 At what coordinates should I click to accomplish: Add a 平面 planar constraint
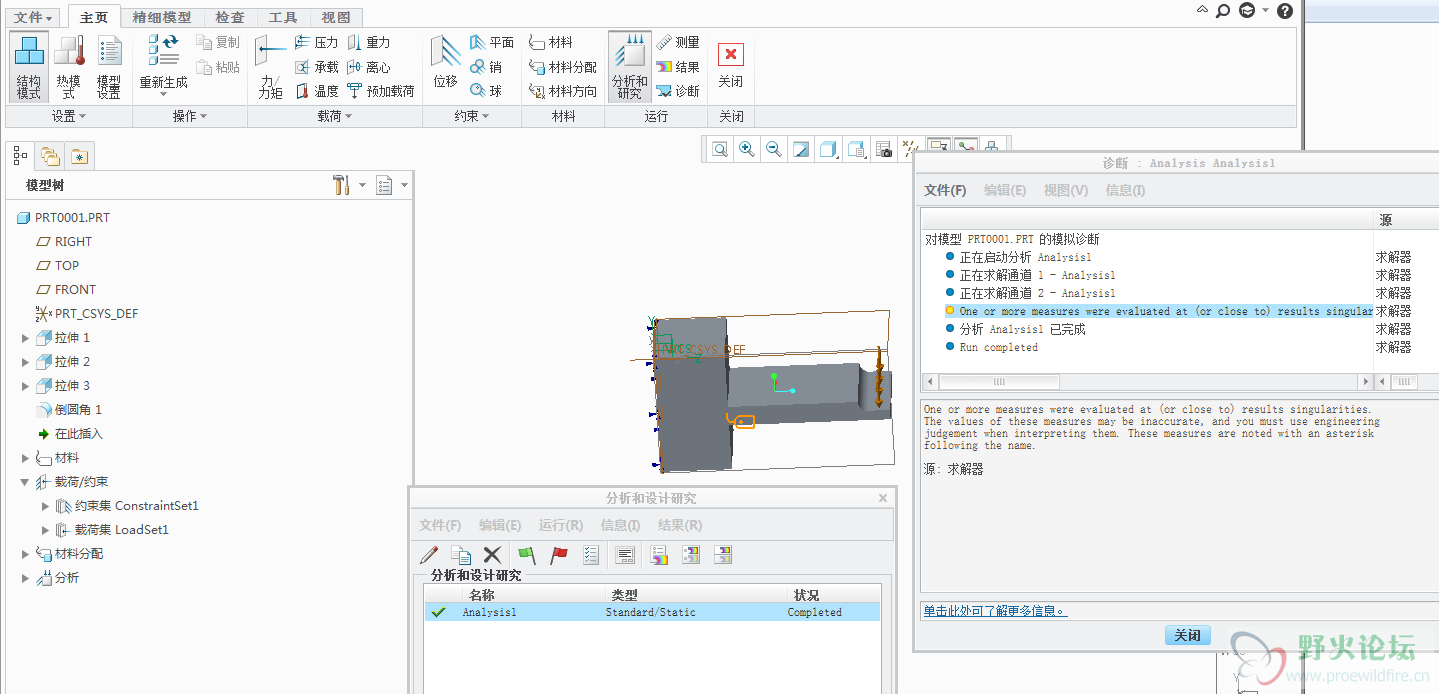point(492,43)
